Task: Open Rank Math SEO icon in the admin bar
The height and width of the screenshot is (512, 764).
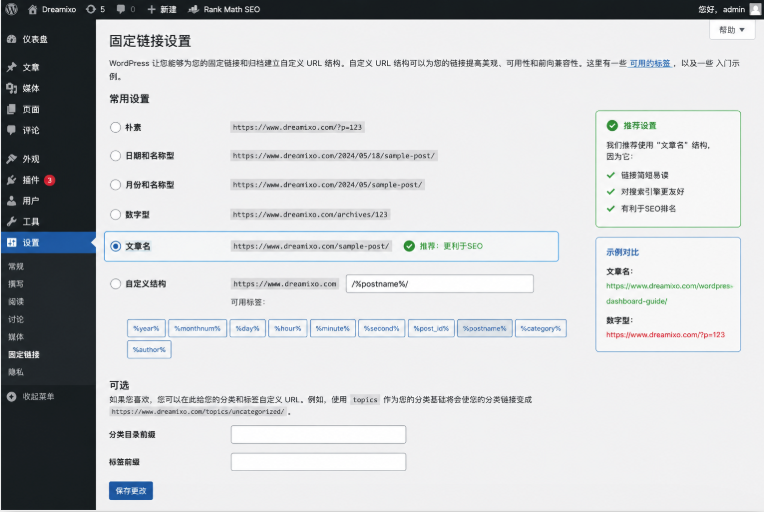Action: (x=193, y=9)
